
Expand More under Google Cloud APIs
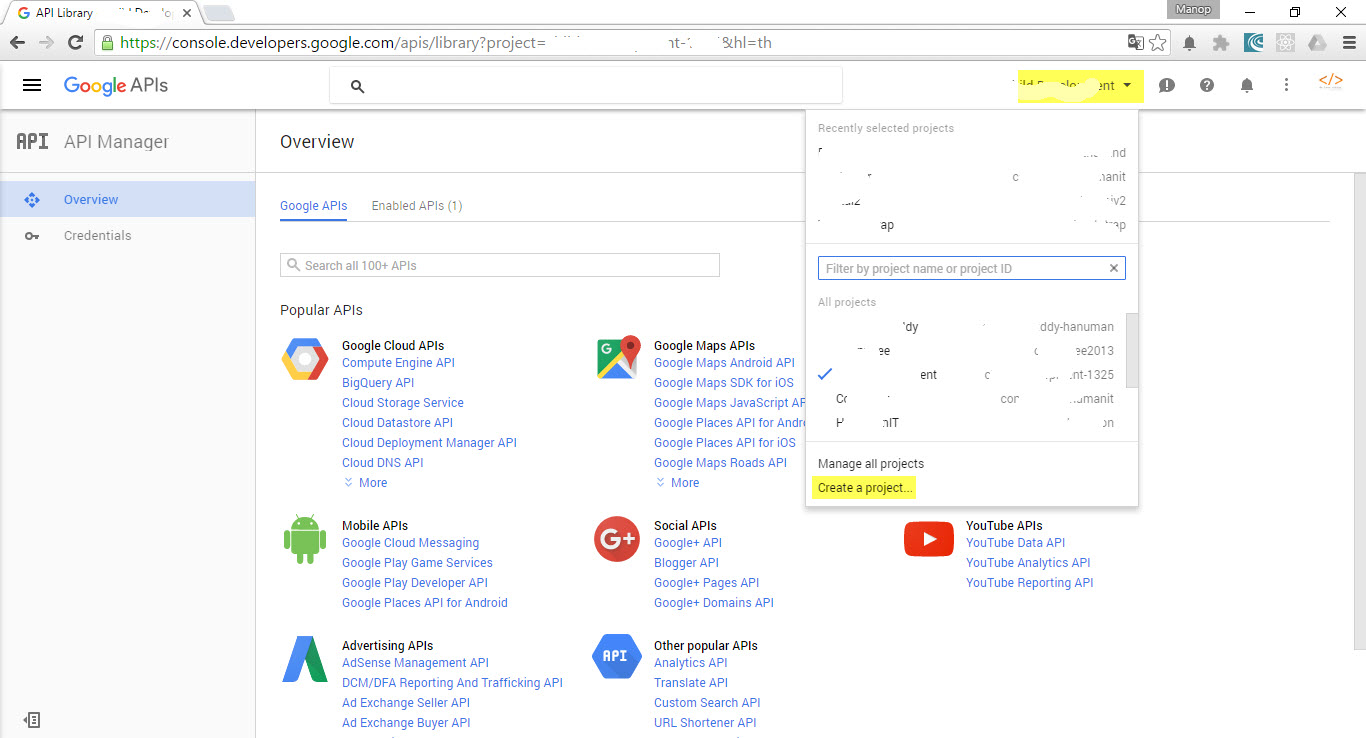click(x=365, y=482)
